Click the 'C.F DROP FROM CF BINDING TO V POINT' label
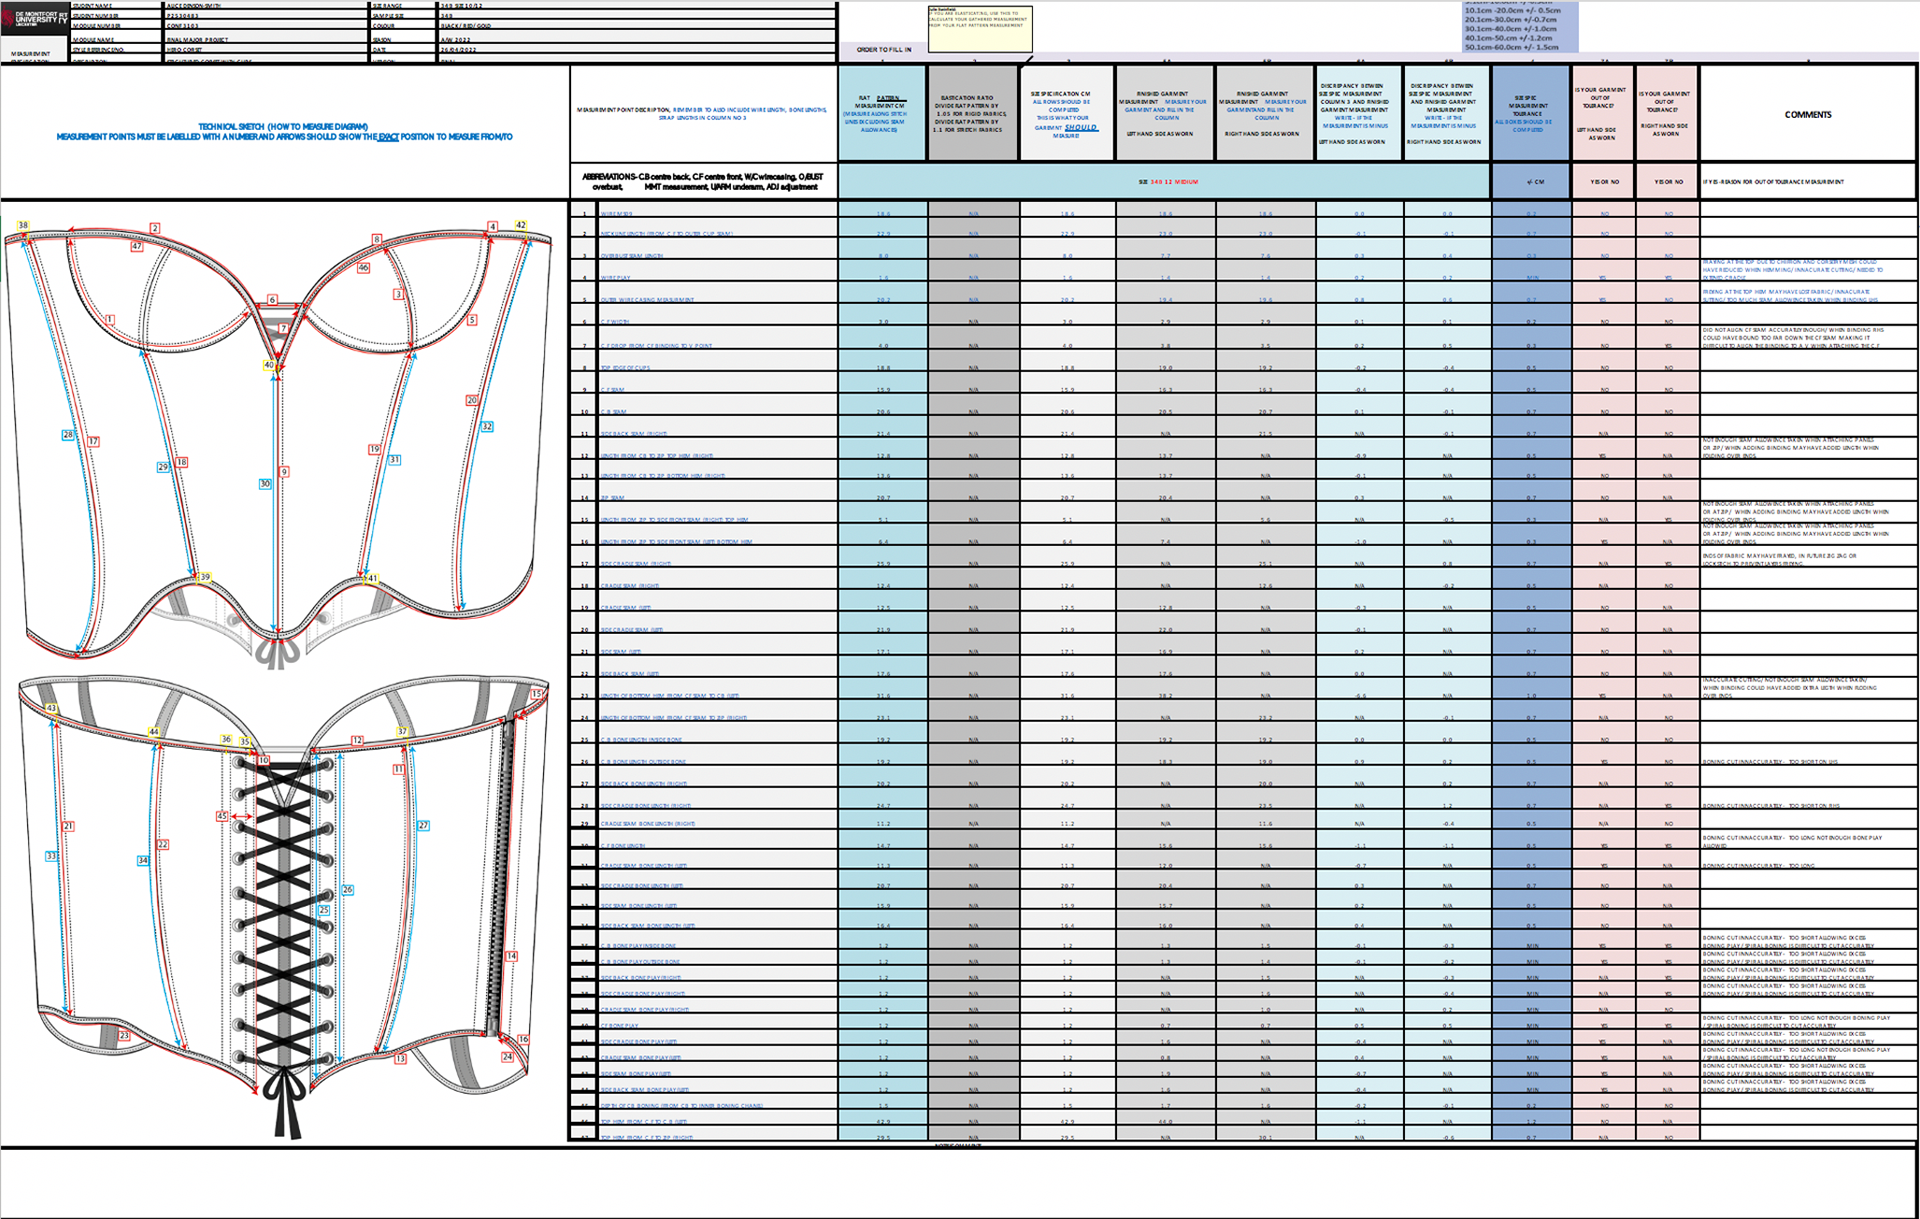The height and width of the screenshot is (1219, 1920). tap(656, 346)
